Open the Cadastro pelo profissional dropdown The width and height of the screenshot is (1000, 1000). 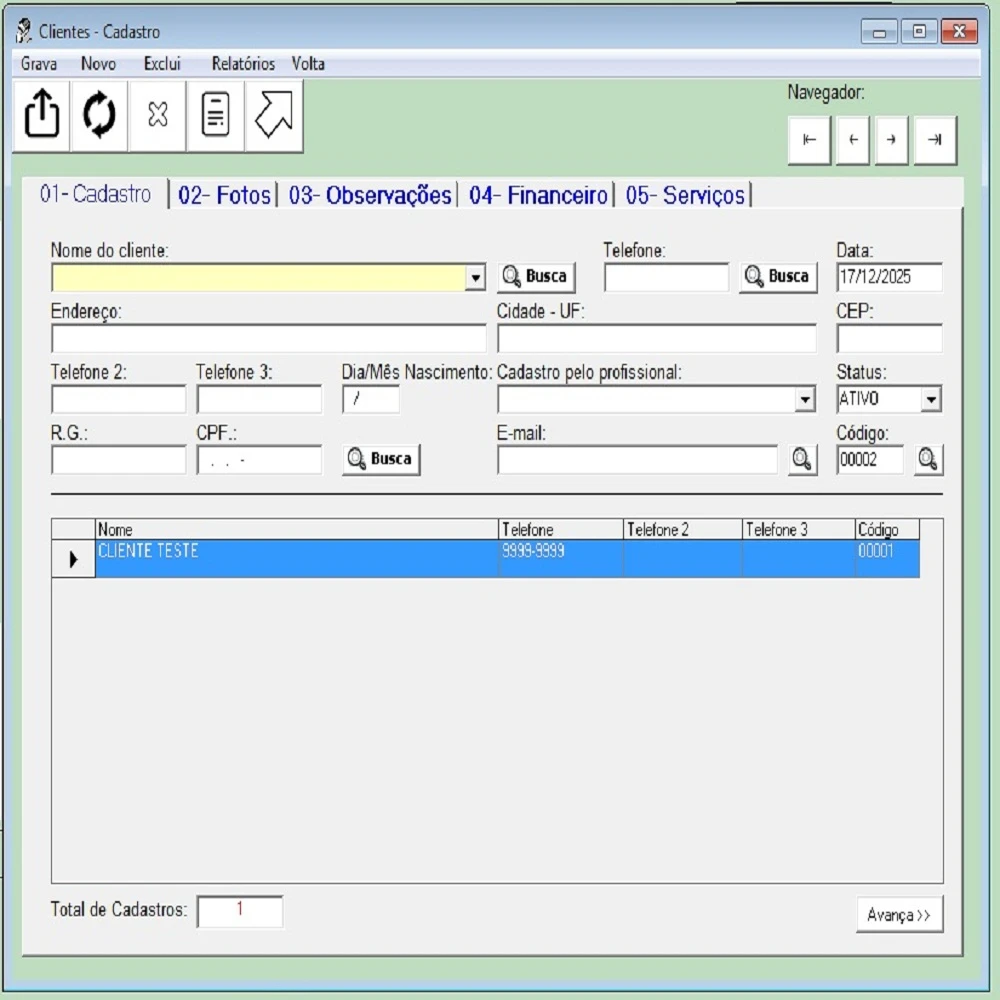tap(805, 400)
